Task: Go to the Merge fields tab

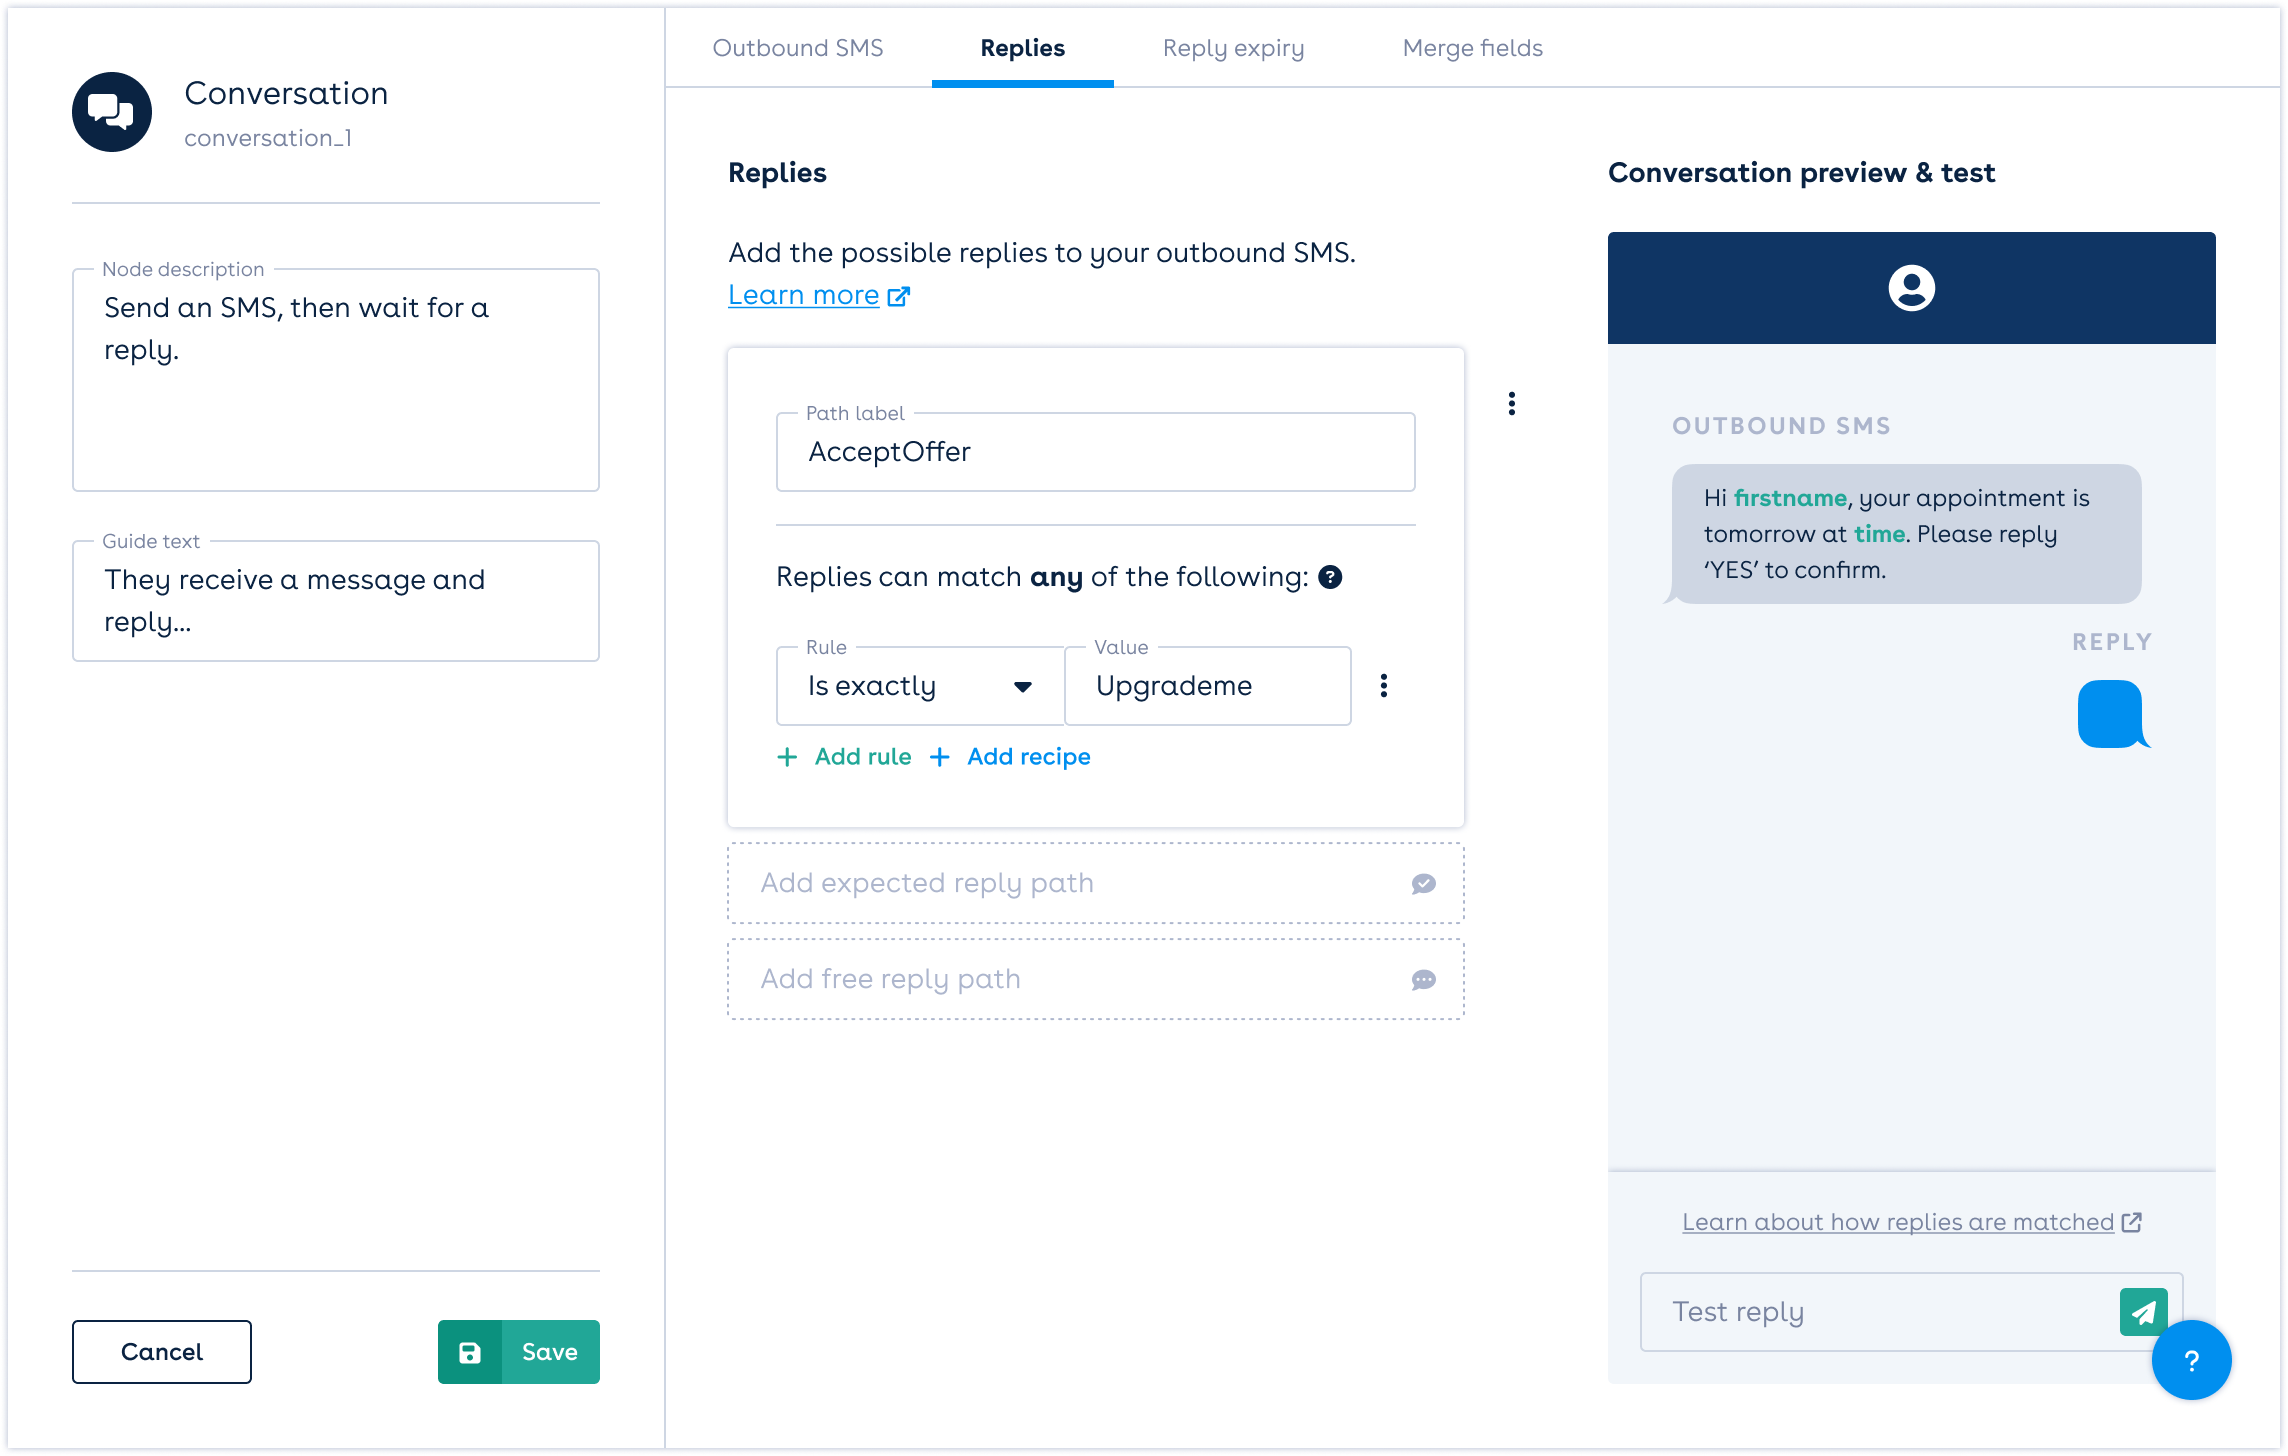Action: [1473, 48]
